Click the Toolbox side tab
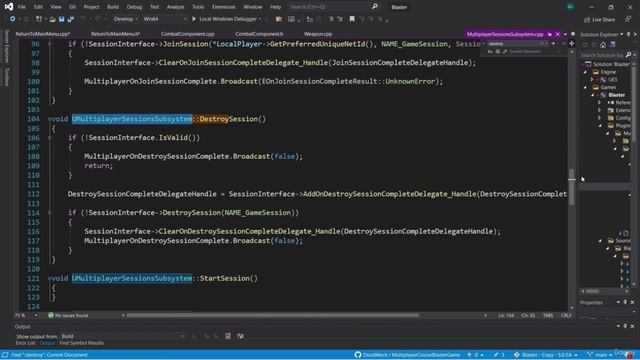This screenshot has width=640, height=360. [x=6, y=76]
